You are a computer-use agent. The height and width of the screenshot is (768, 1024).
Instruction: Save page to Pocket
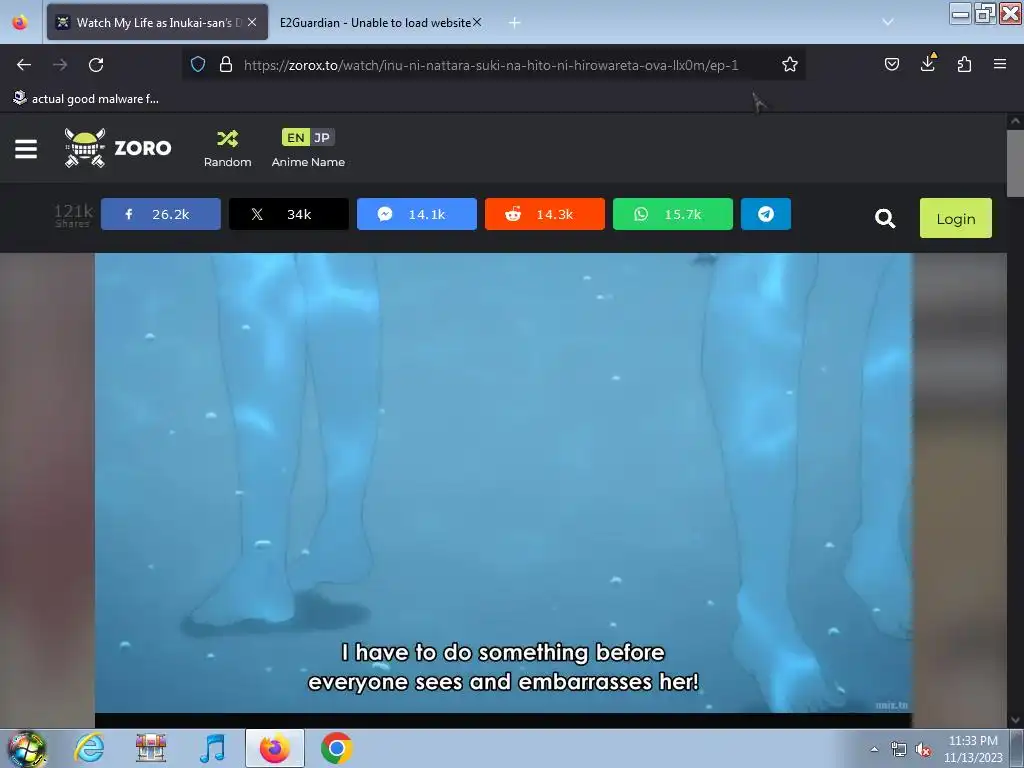[891, 64]
